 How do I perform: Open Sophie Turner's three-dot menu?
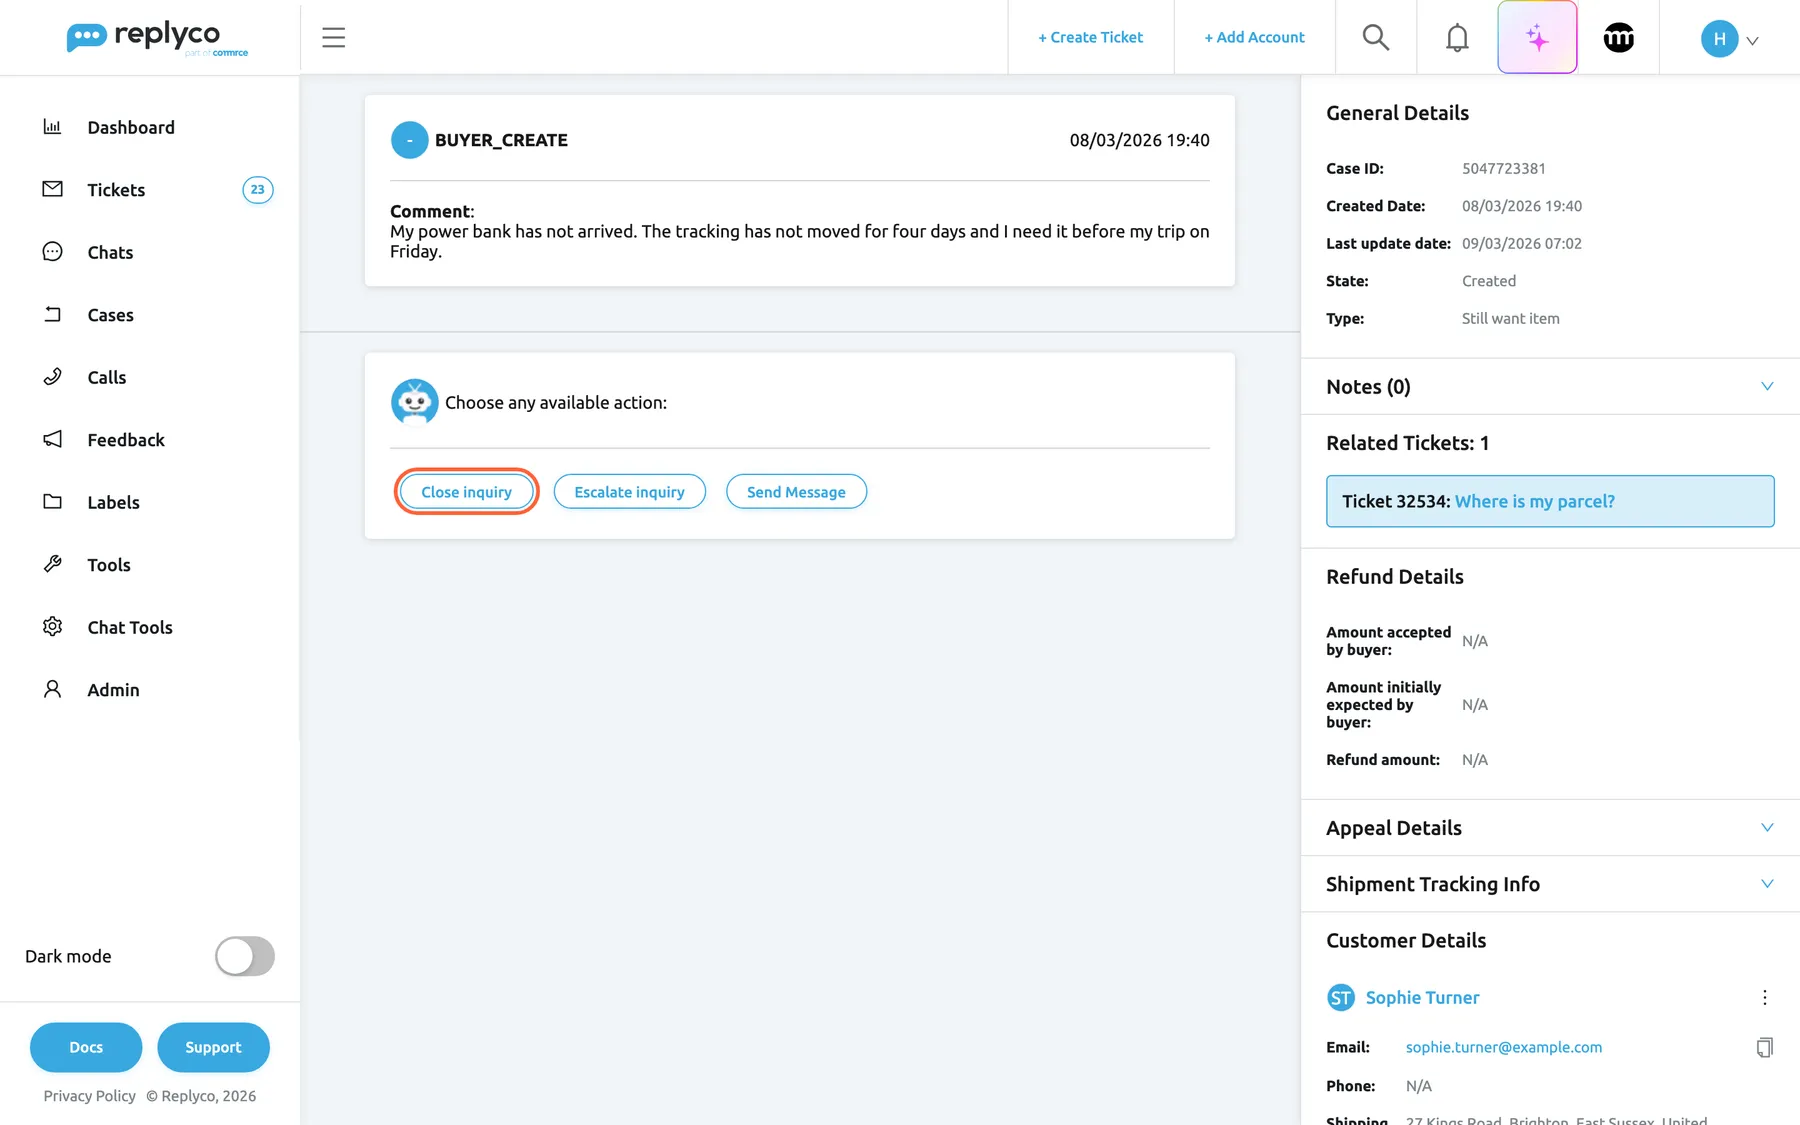tap(1764, 997)
